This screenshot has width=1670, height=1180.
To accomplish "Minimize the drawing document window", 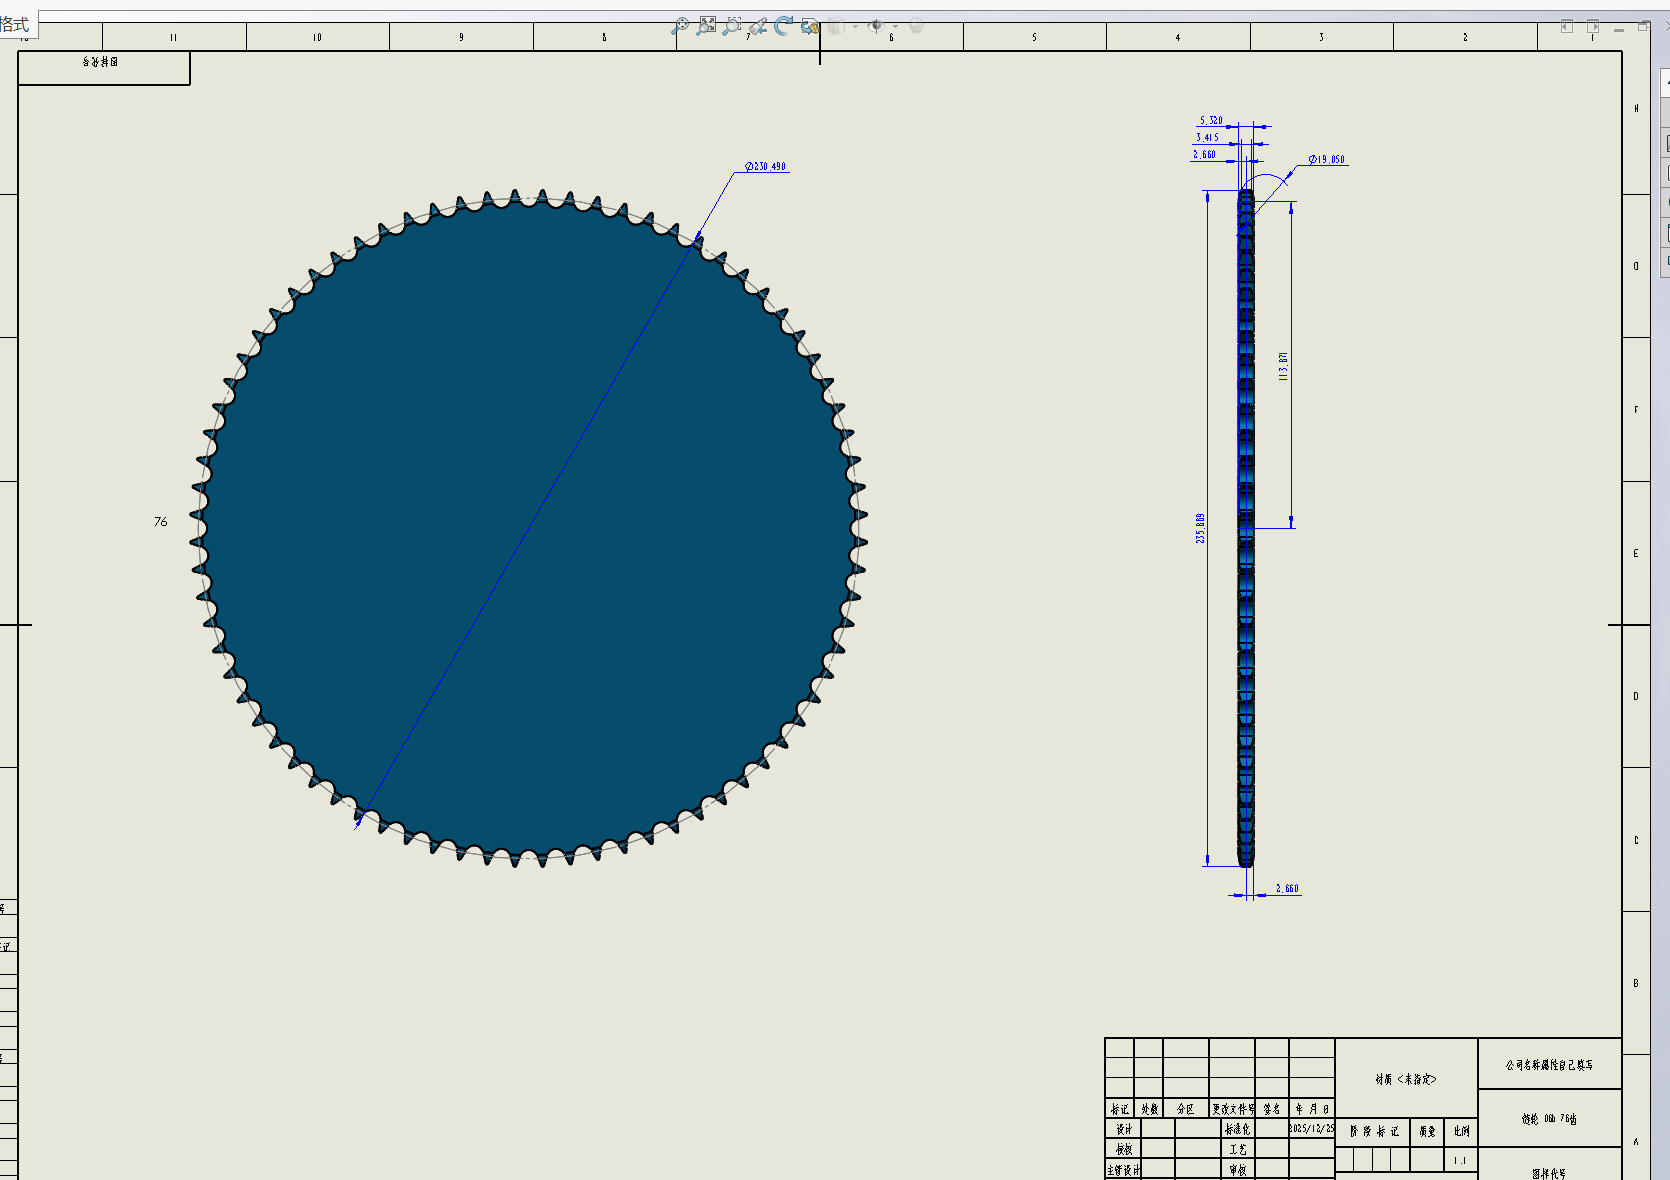I will pos(1619,28).
